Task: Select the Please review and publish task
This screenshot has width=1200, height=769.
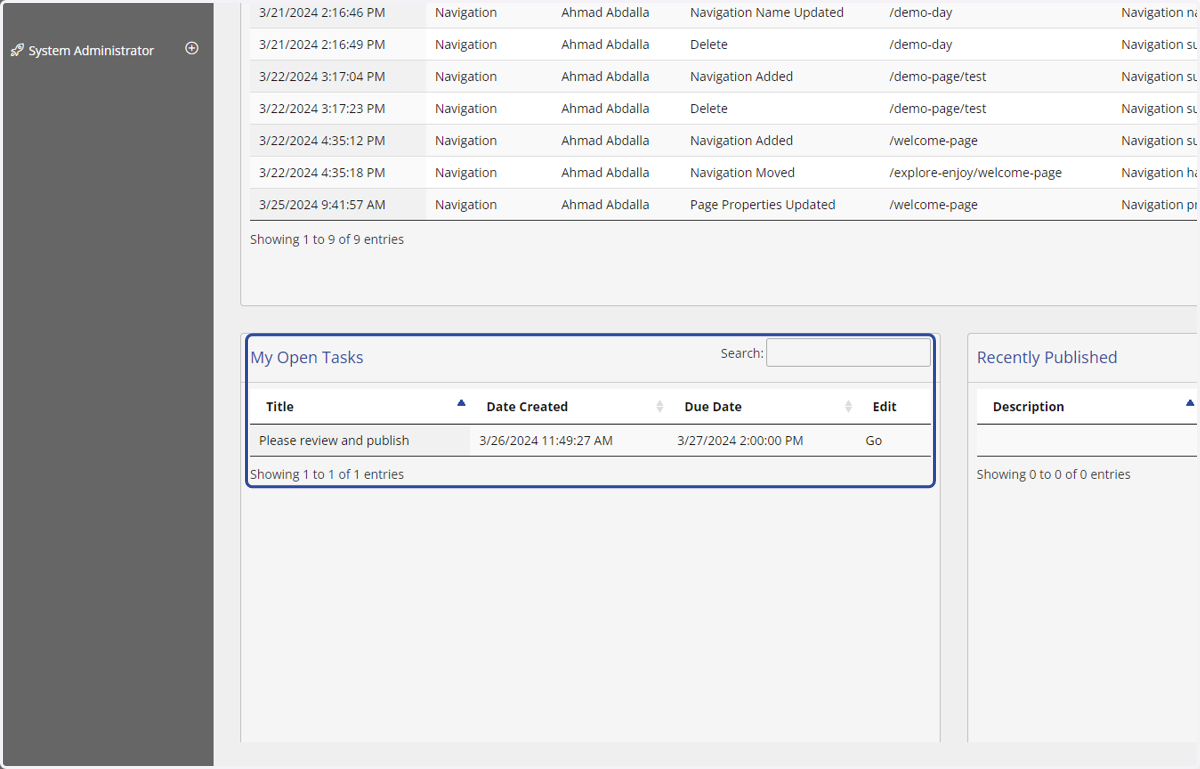Action: coord(334,440)
